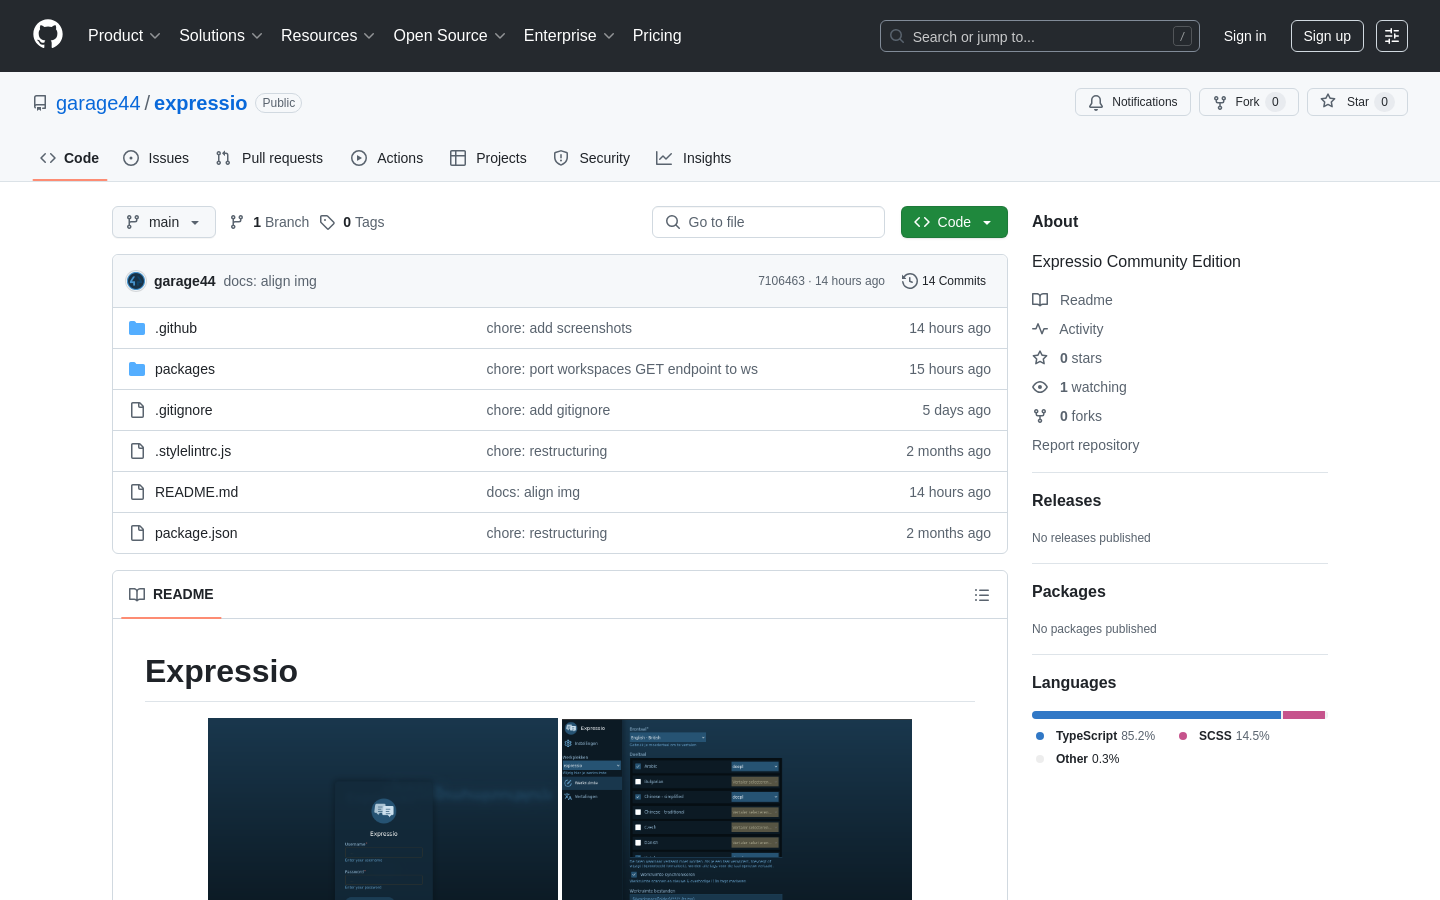This screenshot has width=1440, height=900.
Task: Click the garage44 avatar in commit row
Action: click(136, 281)
